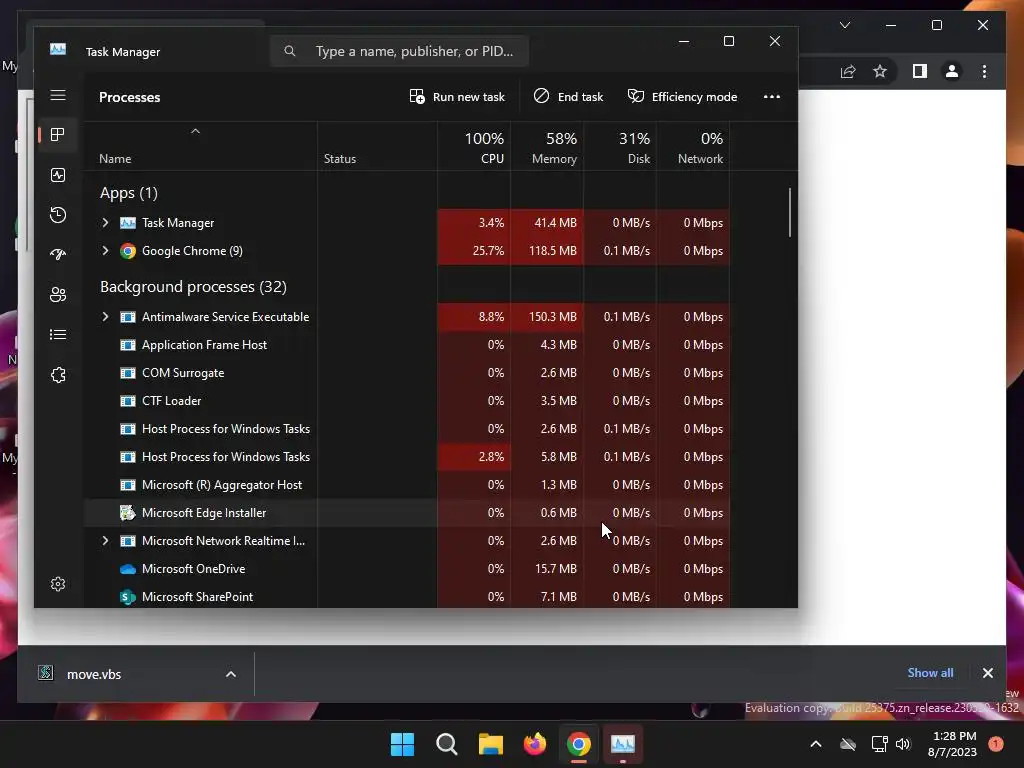Click the SharePoint icon in process list
Viewport: 1024px width, 768px height.
128,597
